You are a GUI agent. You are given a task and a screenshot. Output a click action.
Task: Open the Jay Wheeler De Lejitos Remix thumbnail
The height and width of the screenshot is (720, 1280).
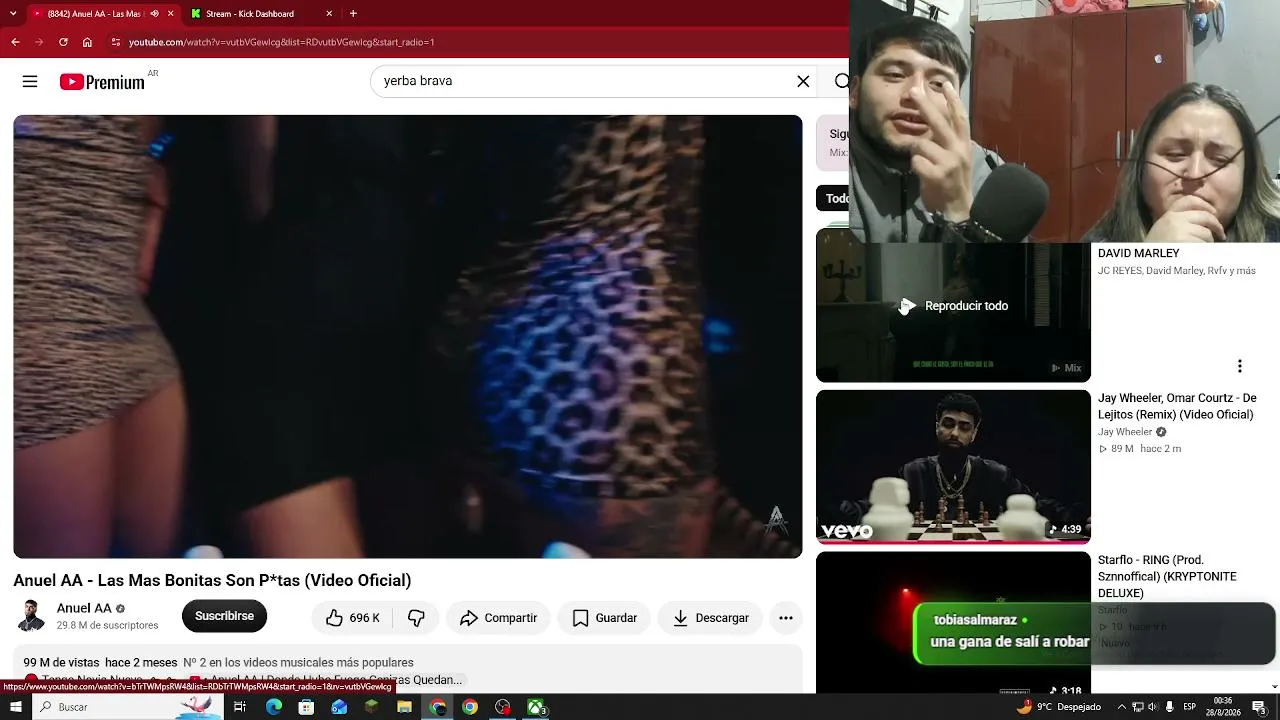953,467
